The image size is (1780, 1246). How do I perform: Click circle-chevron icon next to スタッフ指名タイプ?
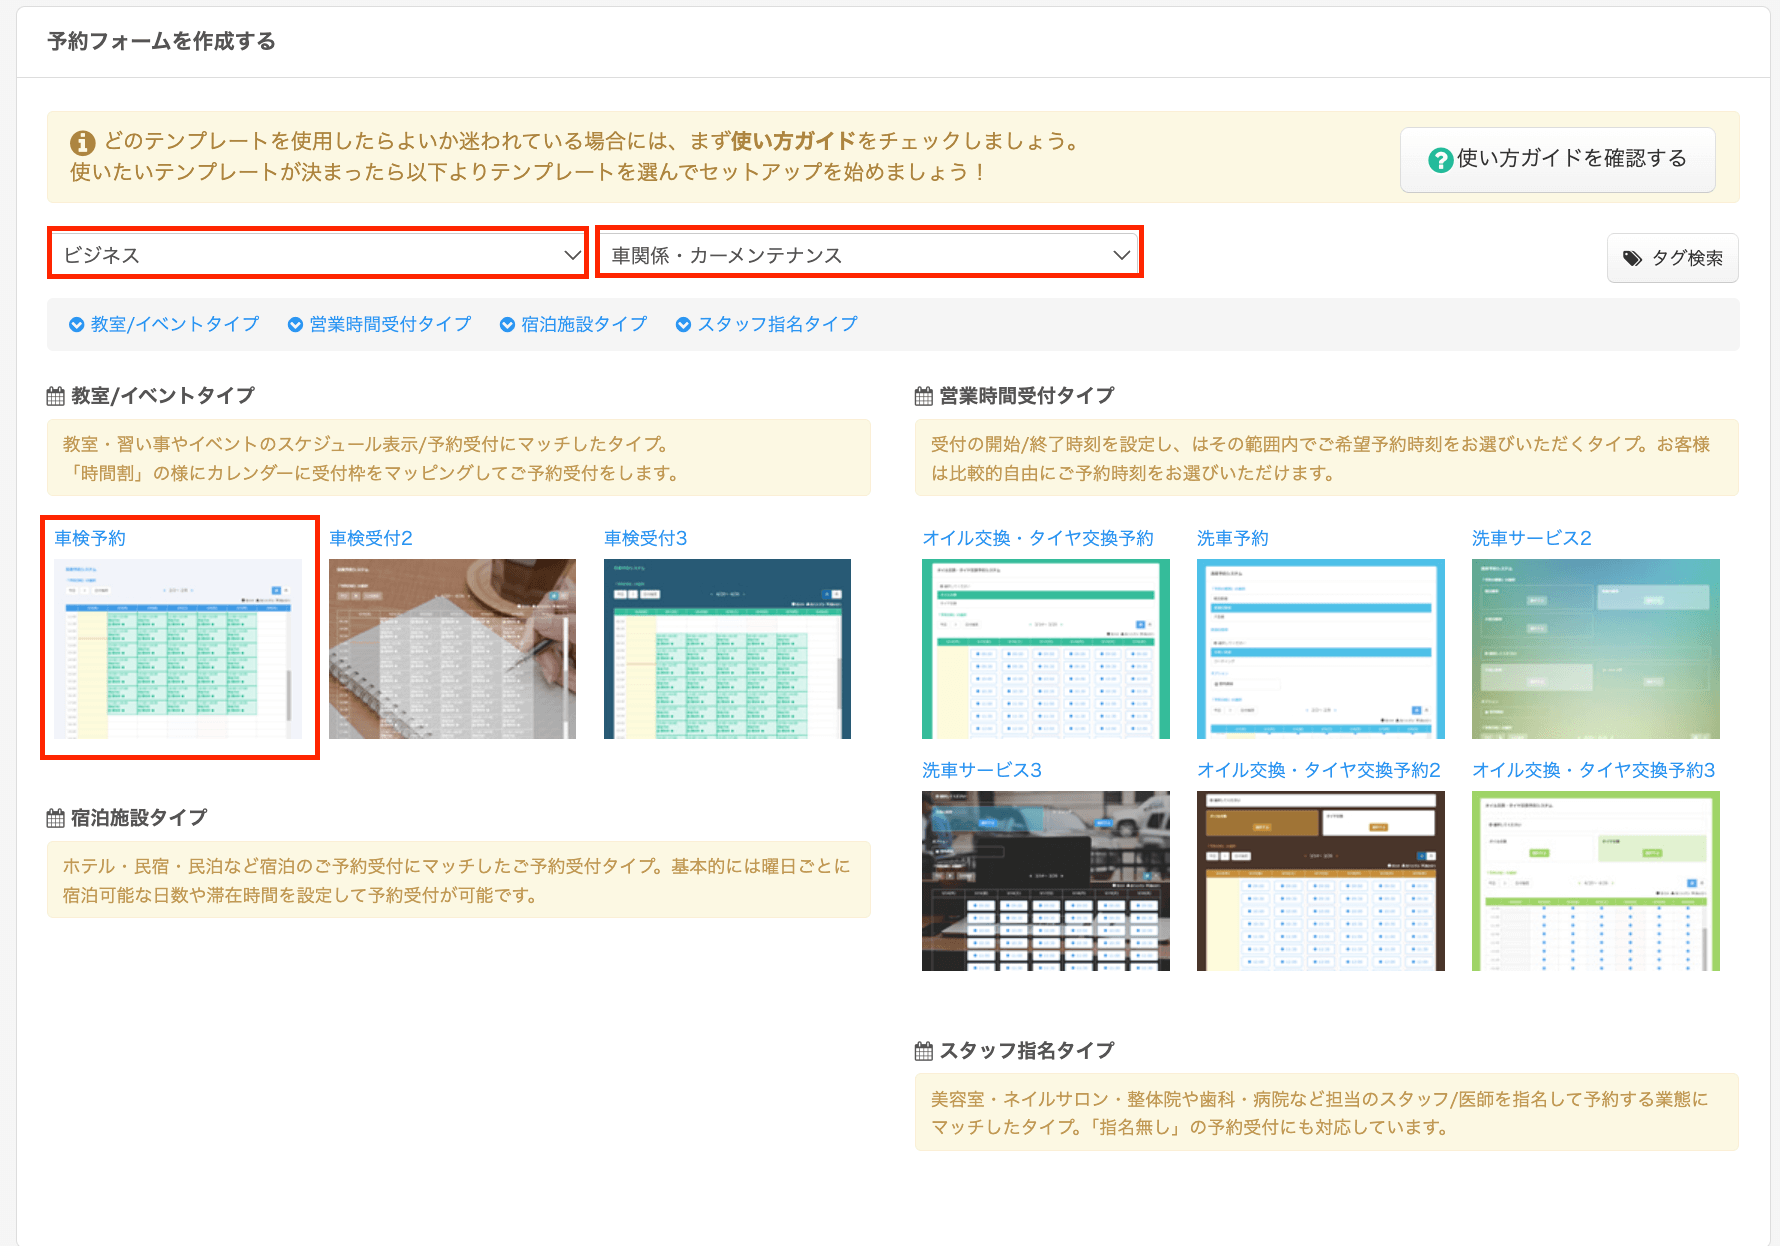683,325
